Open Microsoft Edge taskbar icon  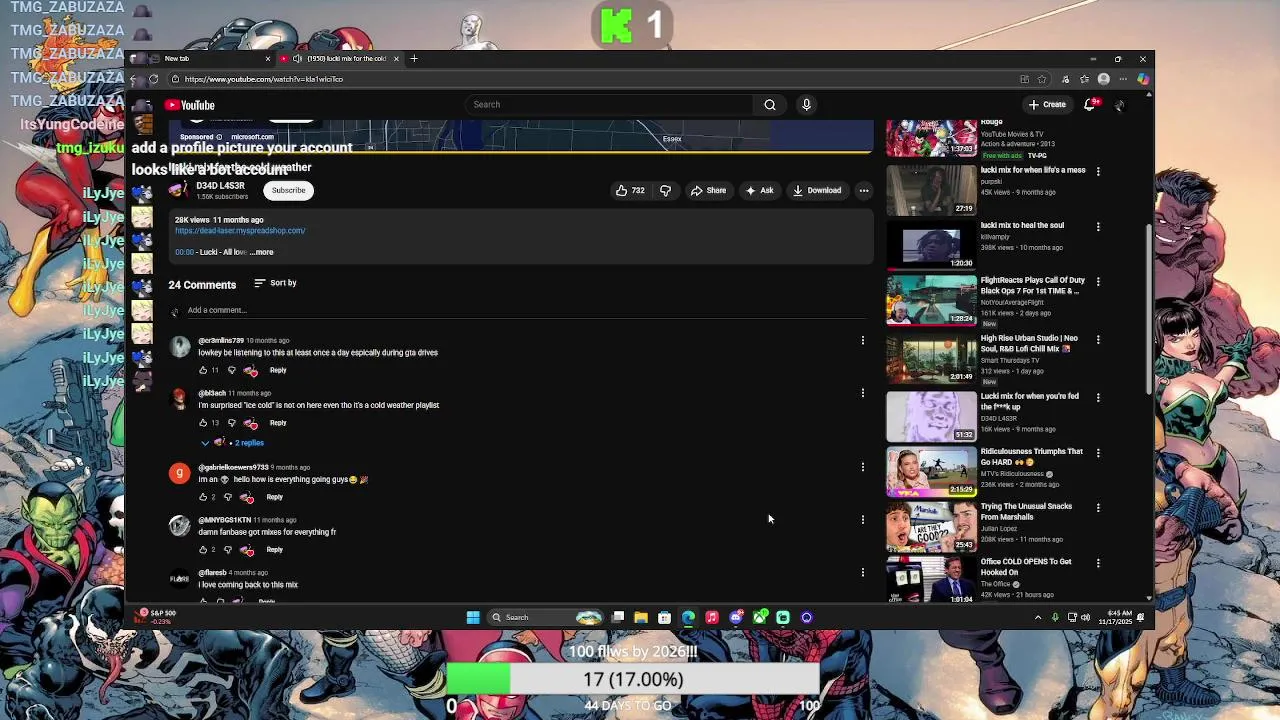click(x=688, y=617)
